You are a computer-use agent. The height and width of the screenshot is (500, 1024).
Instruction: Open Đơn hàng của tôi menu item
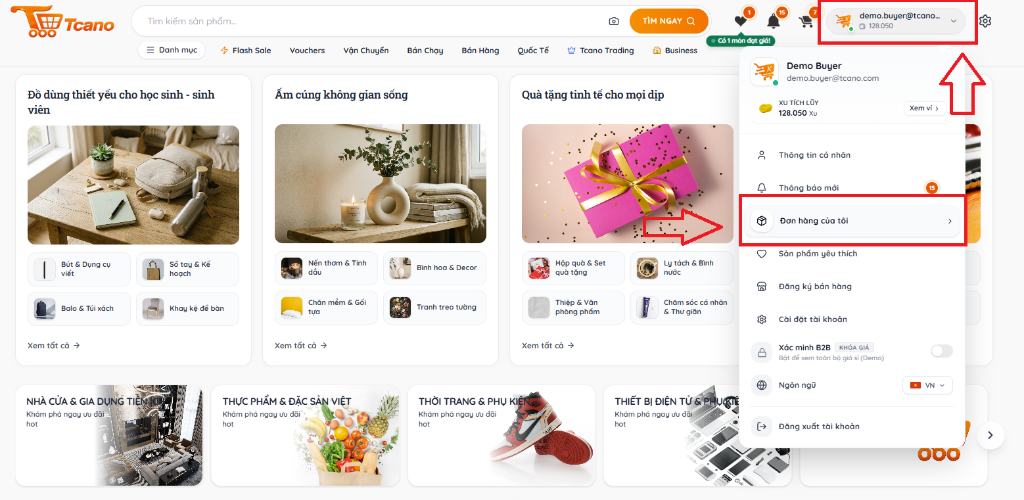[852, 221]
